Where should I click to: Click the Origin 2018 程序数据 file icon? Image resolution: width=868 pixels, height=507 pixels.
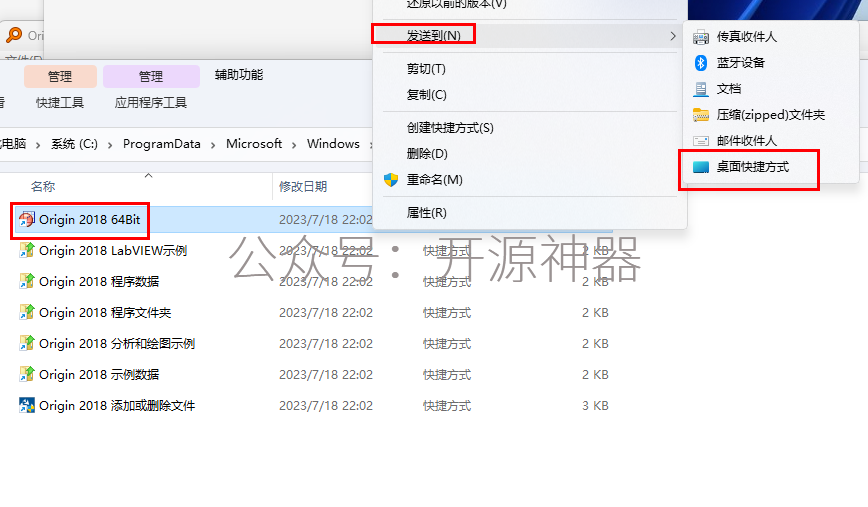(x=27, y=282)
